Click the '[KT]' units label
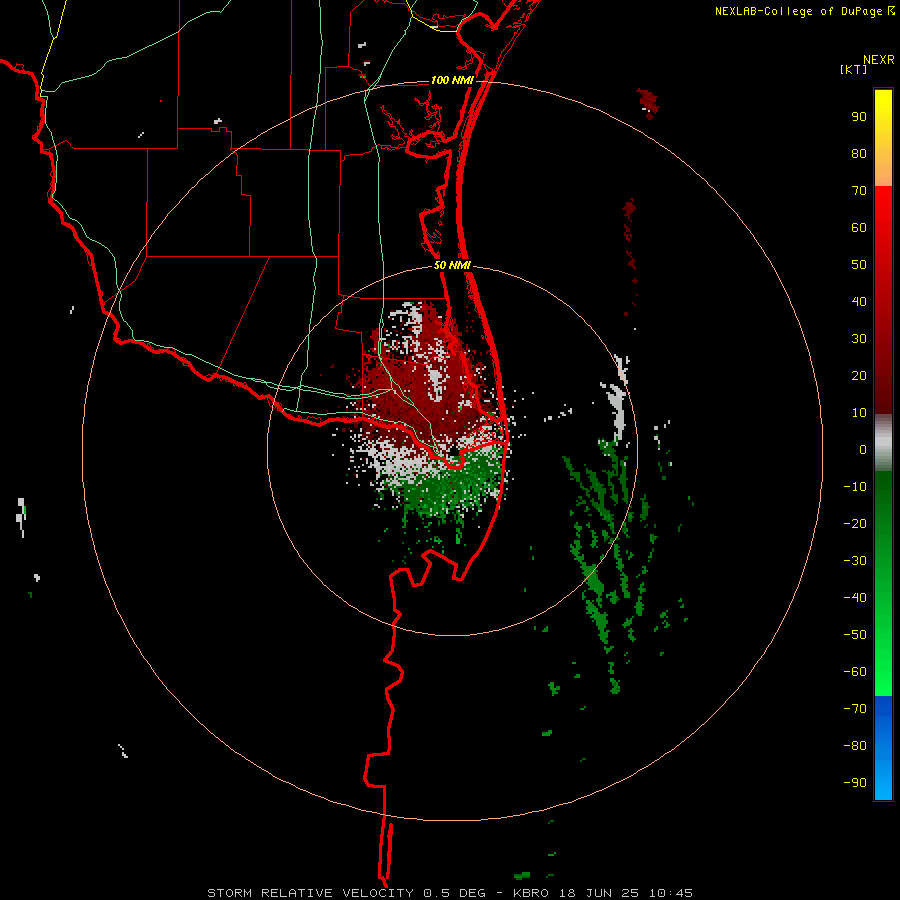The image size is (900, 900). (854, 69)
